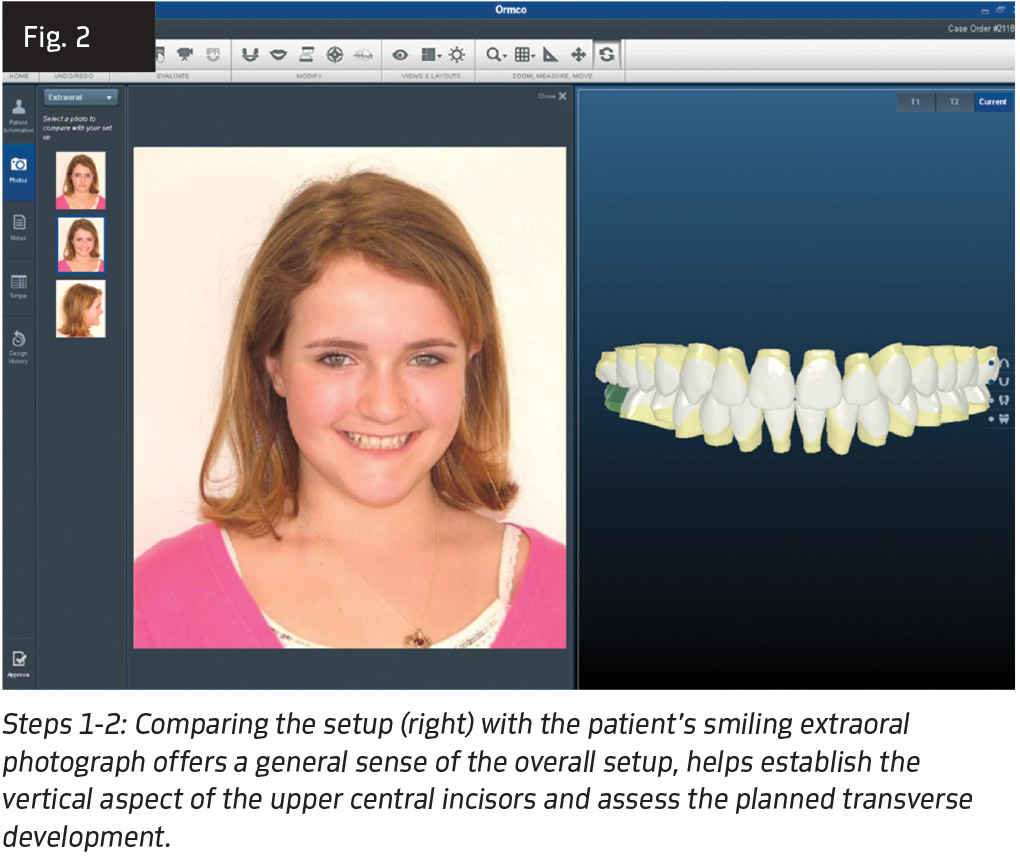1020x862 pixels.
Task: Switch to the T1 tab
Action: [x=914, y=102]
